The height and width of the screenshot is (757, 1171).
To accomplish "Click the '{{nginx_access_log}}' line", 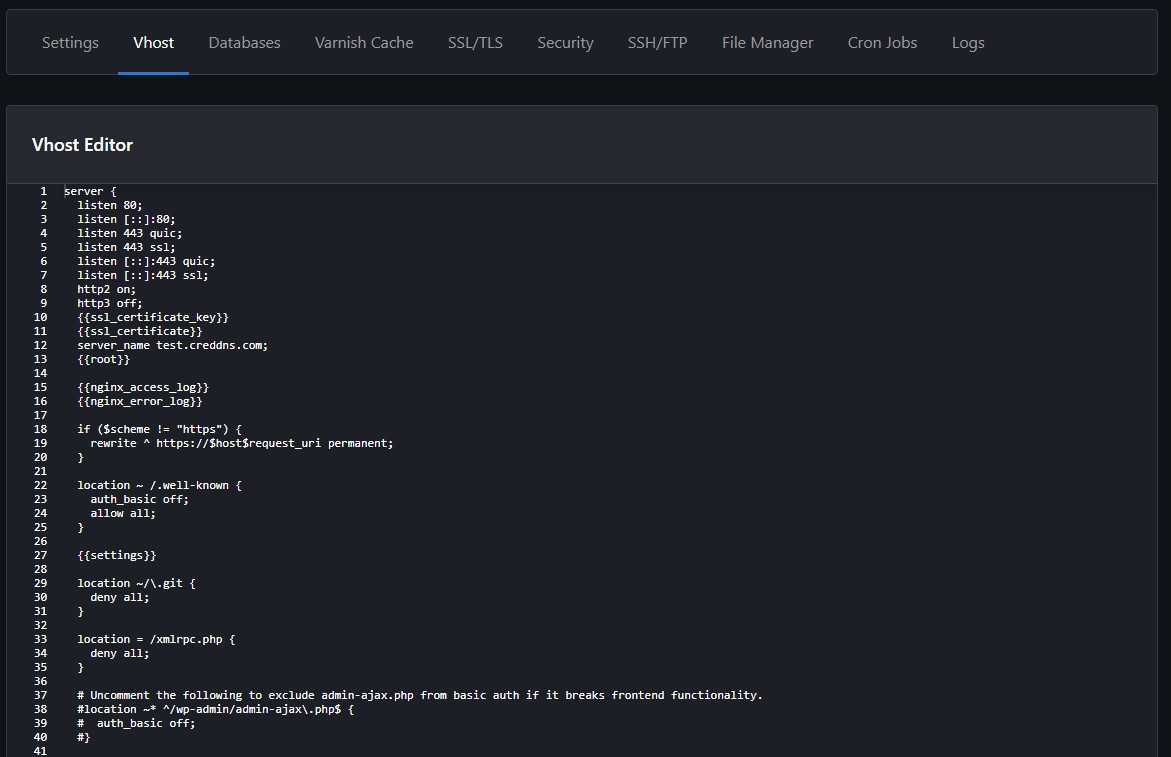I will tap(143, 387).
